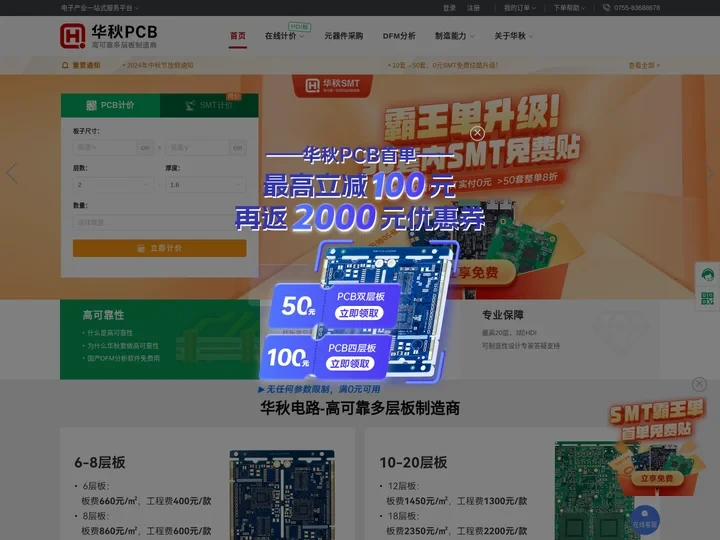Click the 华秋PCB logo

[x=109, y=36]
